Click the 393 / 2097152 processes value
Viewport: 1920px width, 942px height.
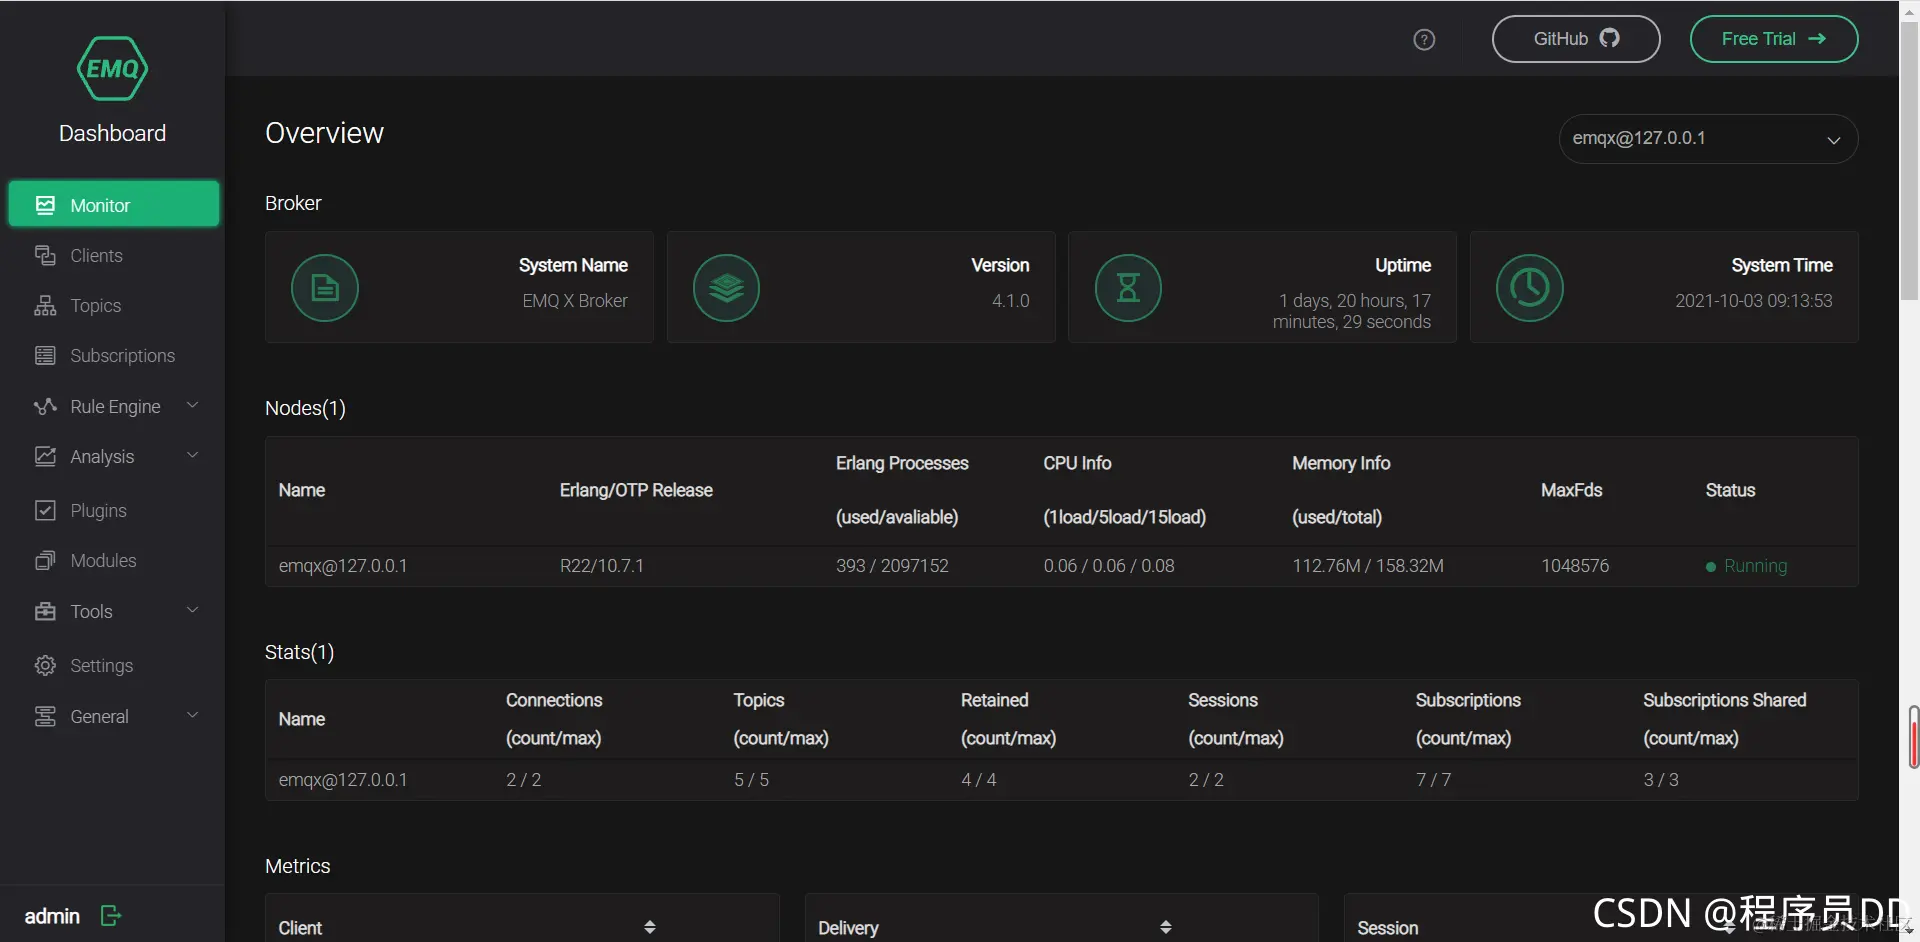tap(892, 566)
